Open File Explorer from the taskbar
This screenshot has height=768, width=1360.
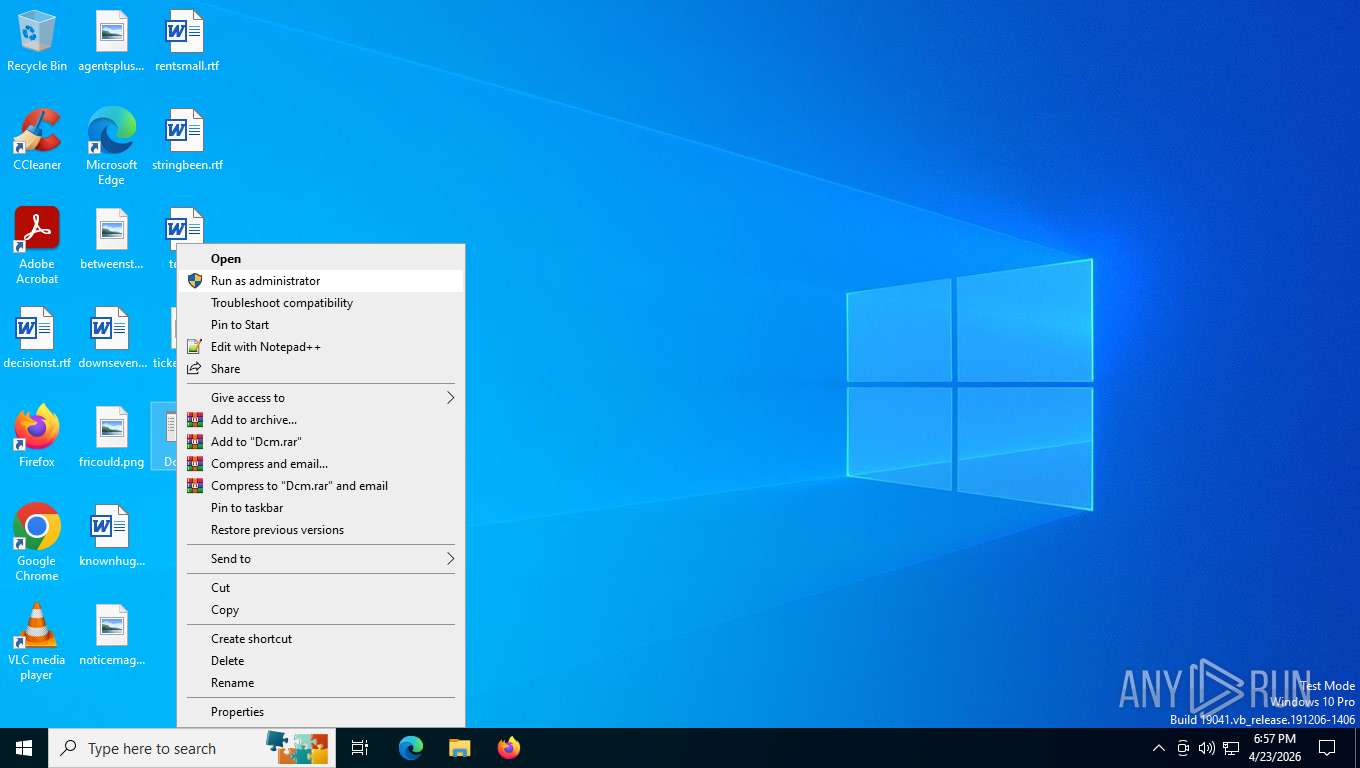tap(459, 748)
